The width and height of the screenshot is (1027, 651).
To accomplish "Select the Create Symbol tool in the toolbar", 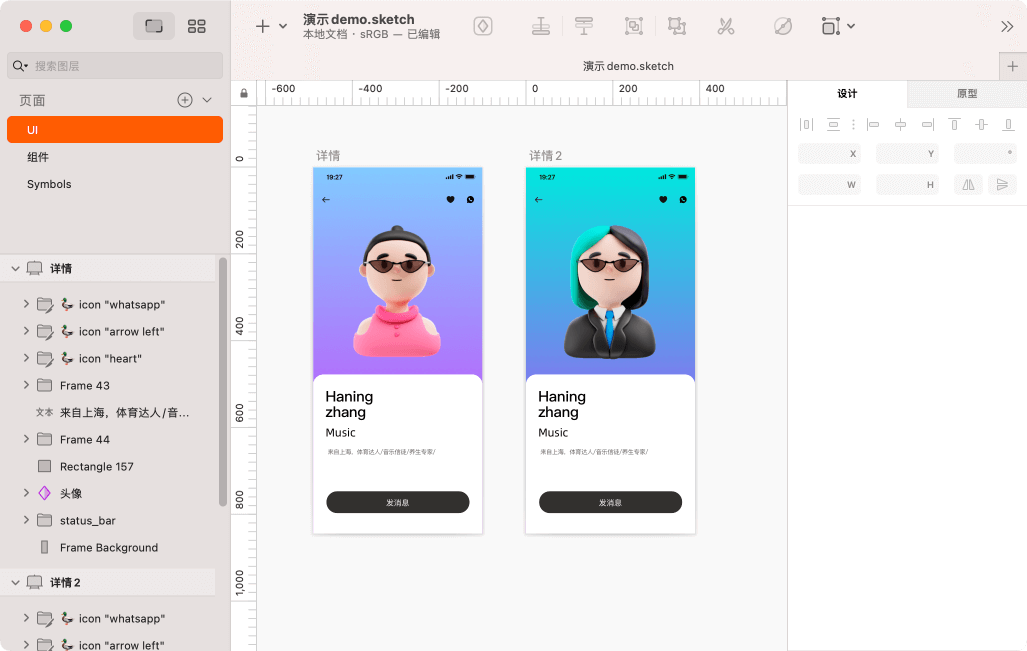I will click(x=483, y=27).
